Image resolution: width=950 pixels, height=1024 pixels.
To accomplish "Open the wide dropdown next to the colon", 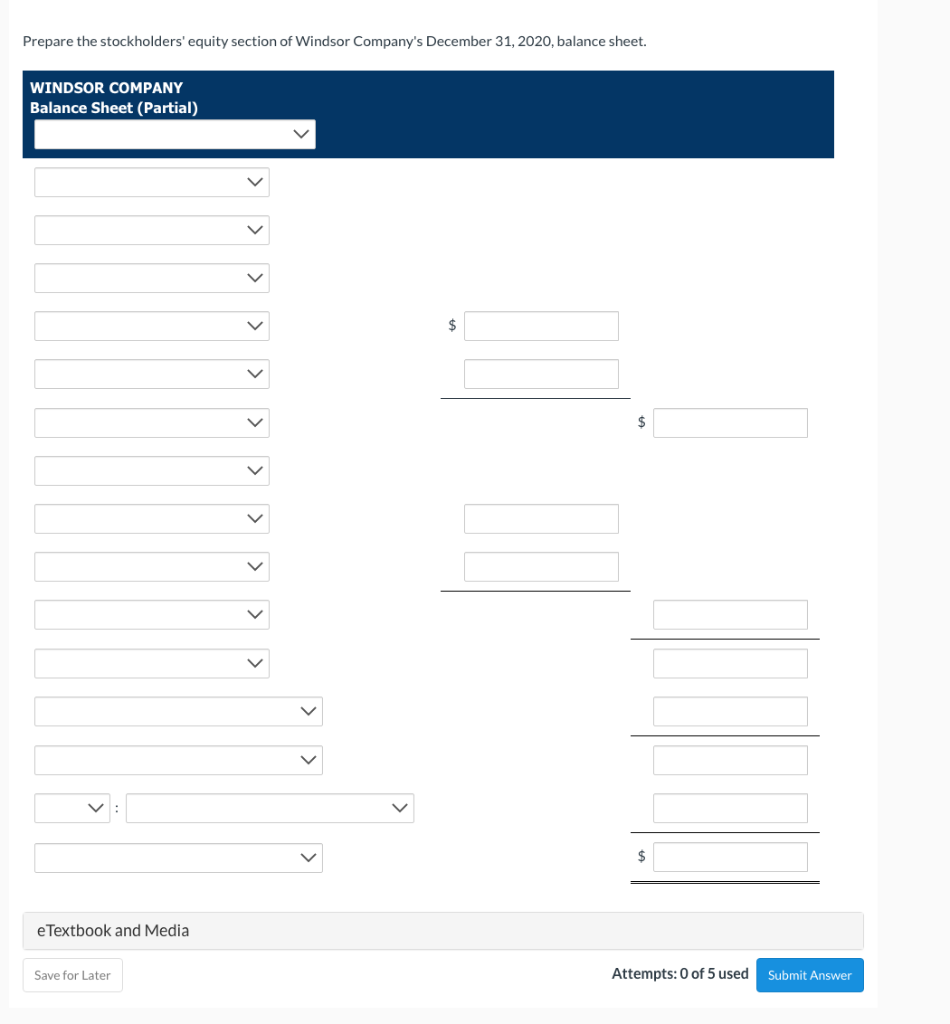I will tap(270, 808).
